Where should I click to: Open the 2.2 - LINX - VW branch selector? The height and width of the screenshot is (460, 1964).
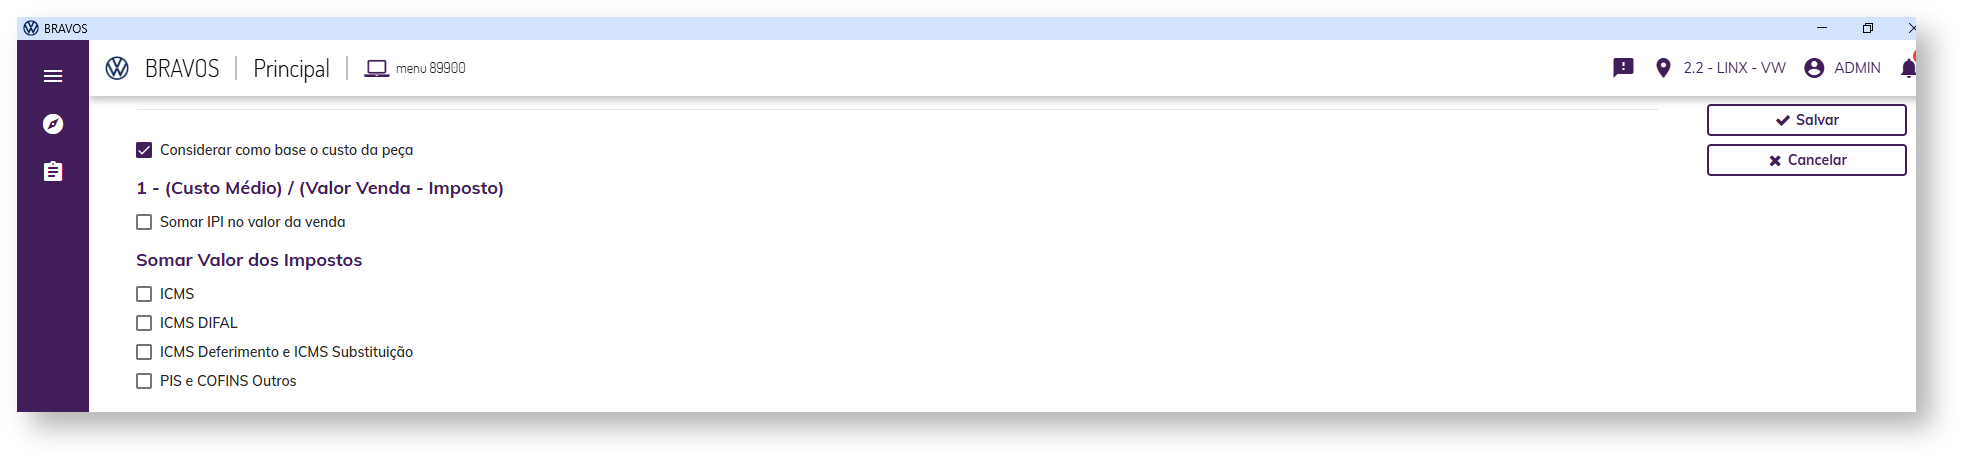(1734, 68)
